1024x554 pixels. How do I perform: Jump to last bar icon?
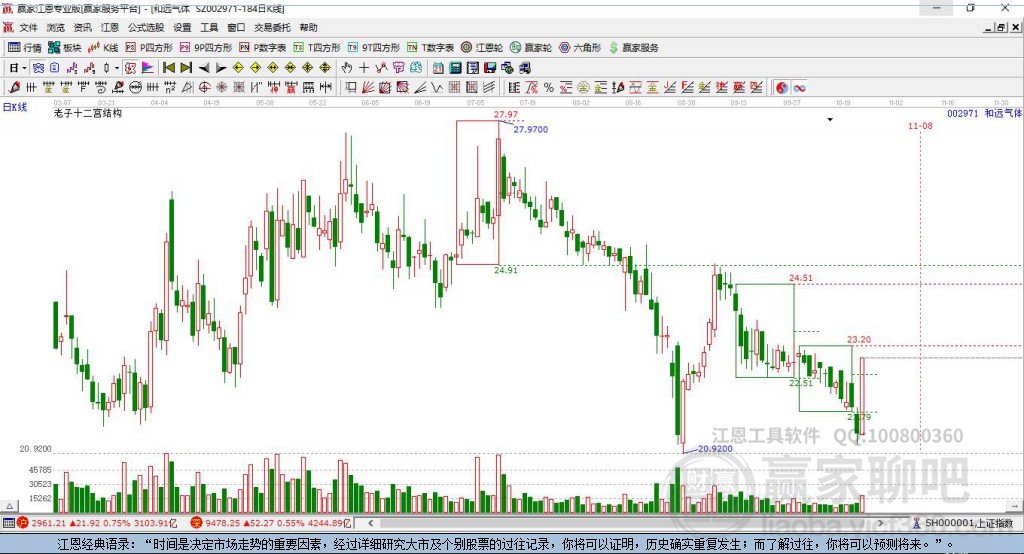point(186,68)
